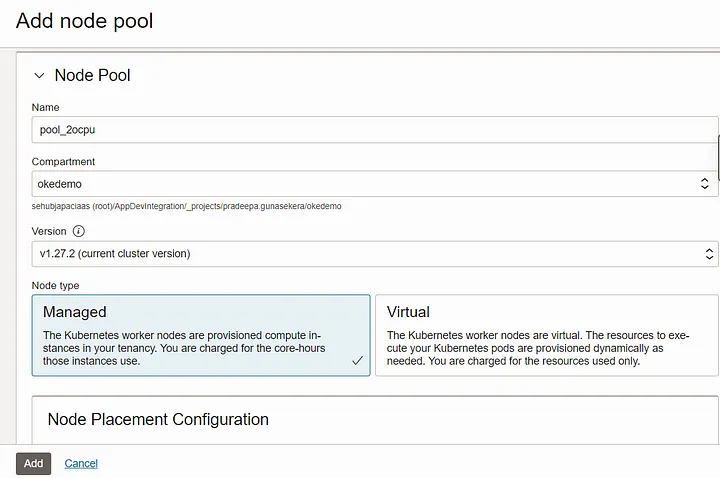
Task: Click the Compartment dropdown arrows icon
Action: 704,184
